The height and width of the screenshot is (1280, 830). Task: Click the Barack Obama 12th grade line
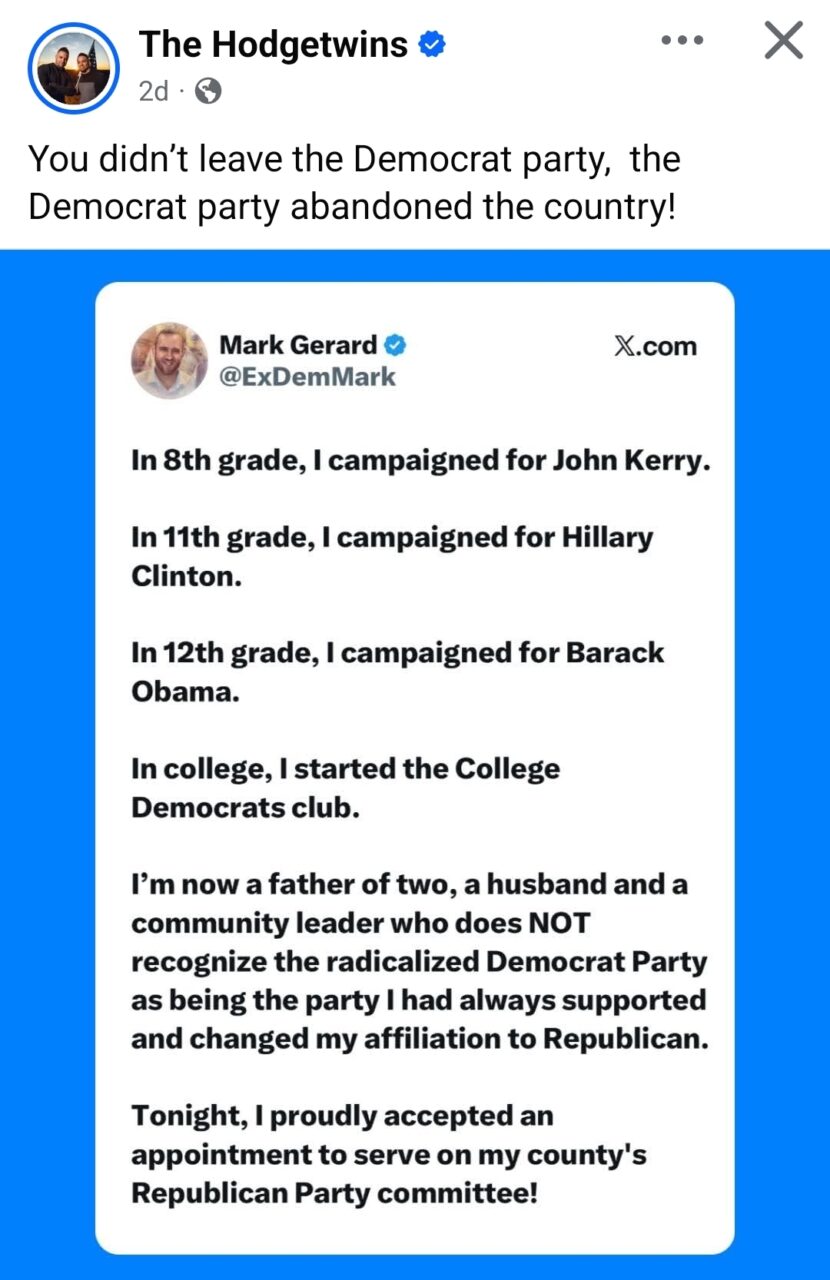point(397,672)
